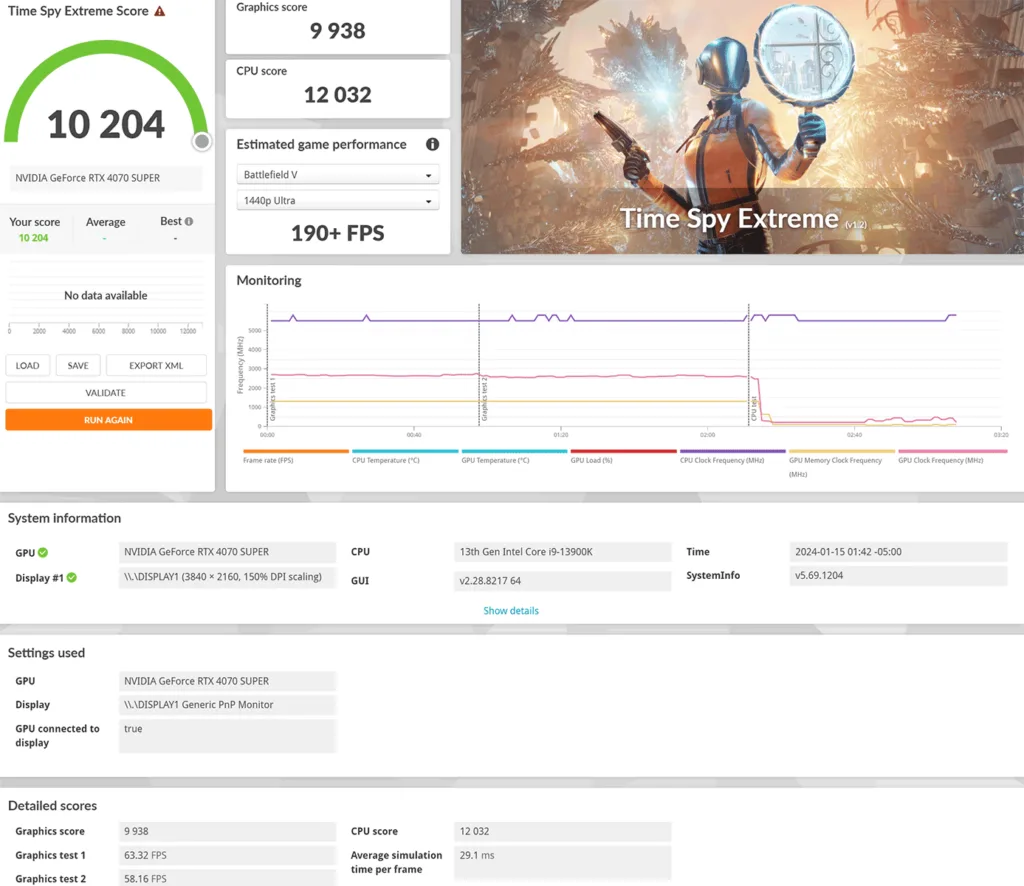Click the orange RUN AGAIN button

pyautogui.click(x=108, y=420)
